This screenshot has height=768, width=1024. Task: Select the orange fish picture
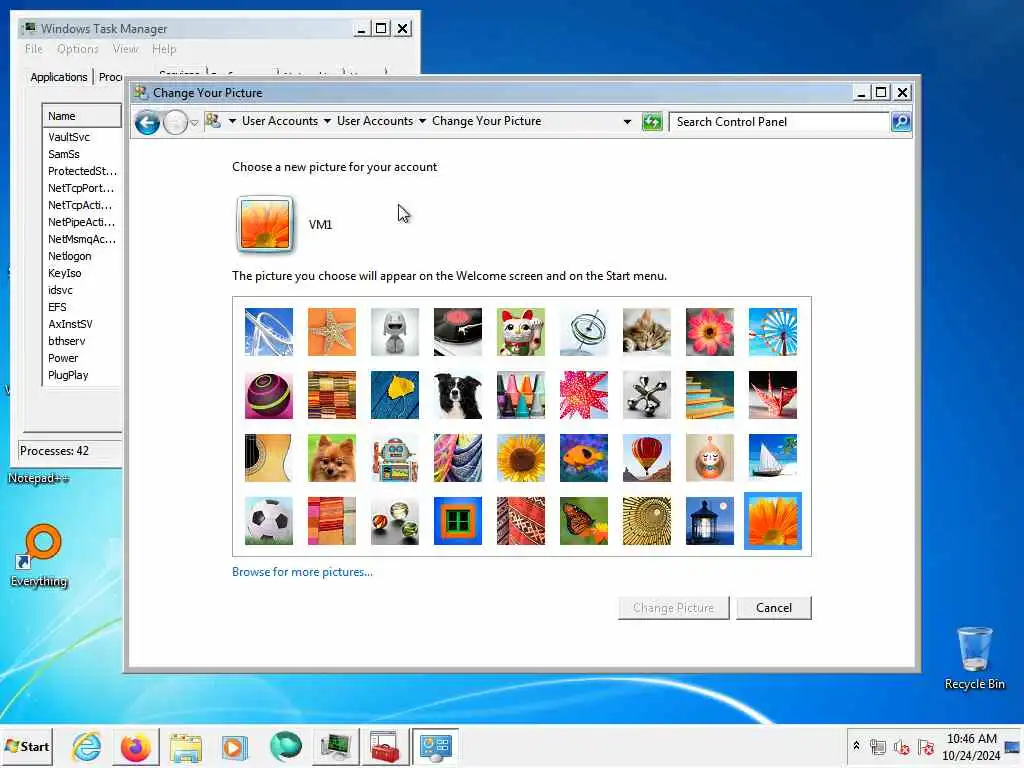[x=584, y=458]
